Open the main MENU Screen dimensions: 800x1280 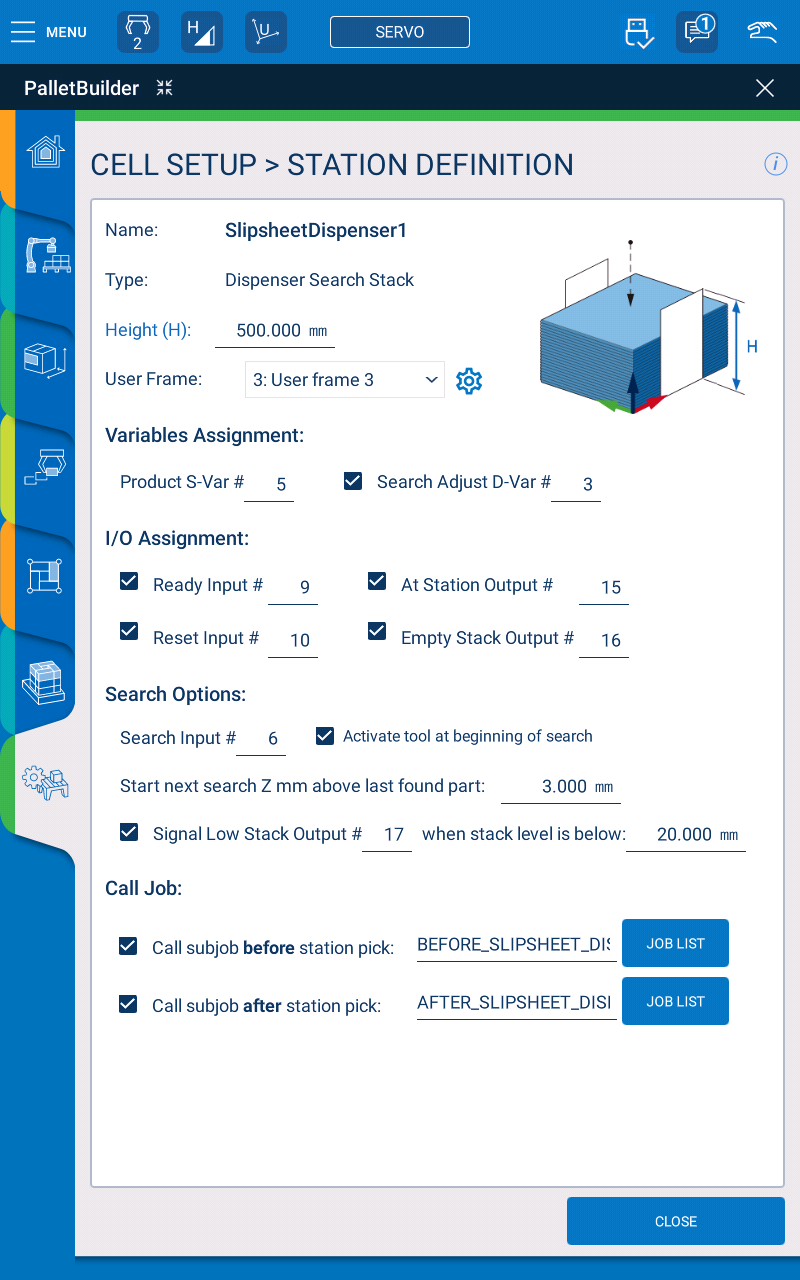pyautogui.click(x=49, y=32)
